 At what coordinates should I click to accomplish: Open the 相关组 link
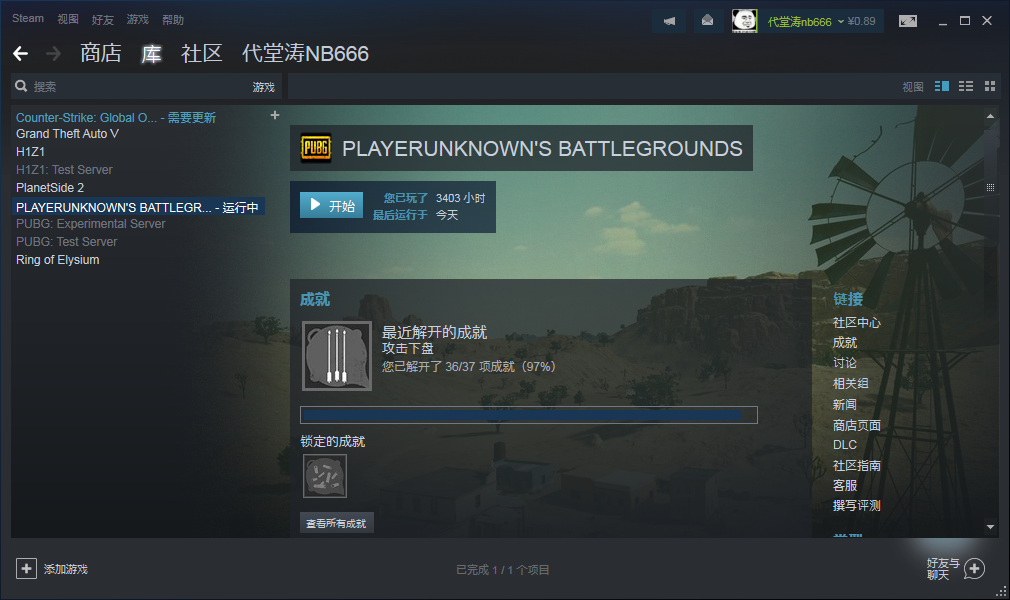pos(850,383)
